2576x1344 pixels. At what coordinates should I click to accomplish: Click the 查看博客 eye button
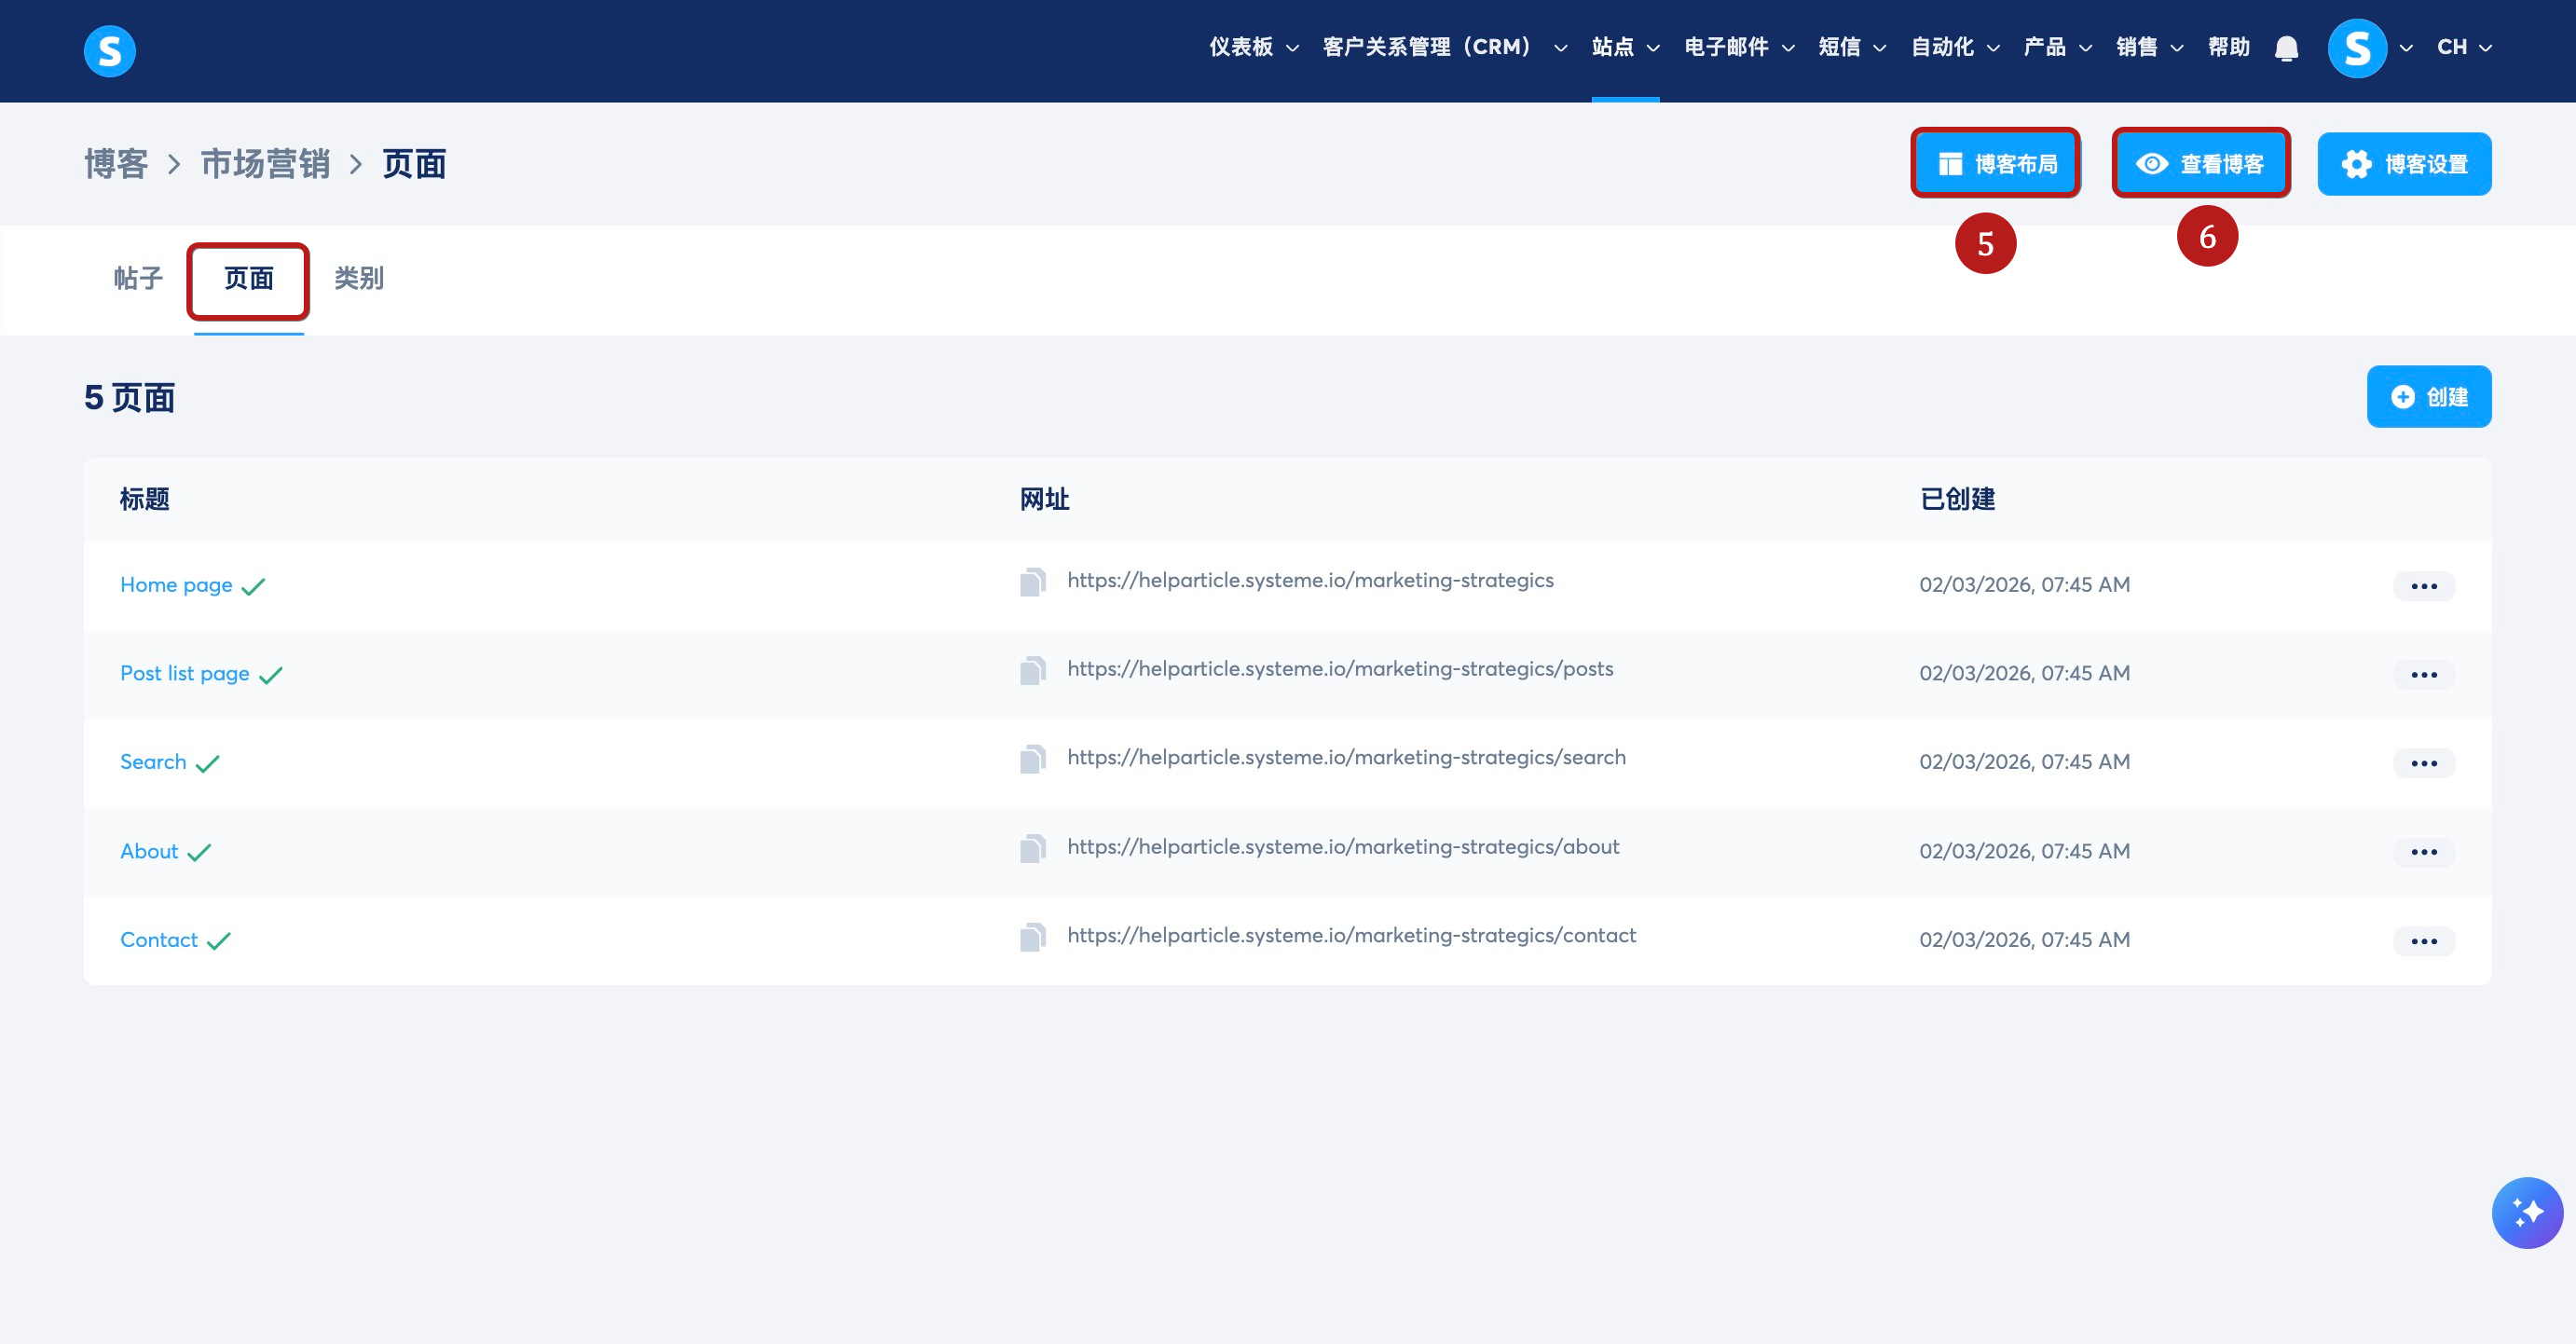tap(2200, 164)
